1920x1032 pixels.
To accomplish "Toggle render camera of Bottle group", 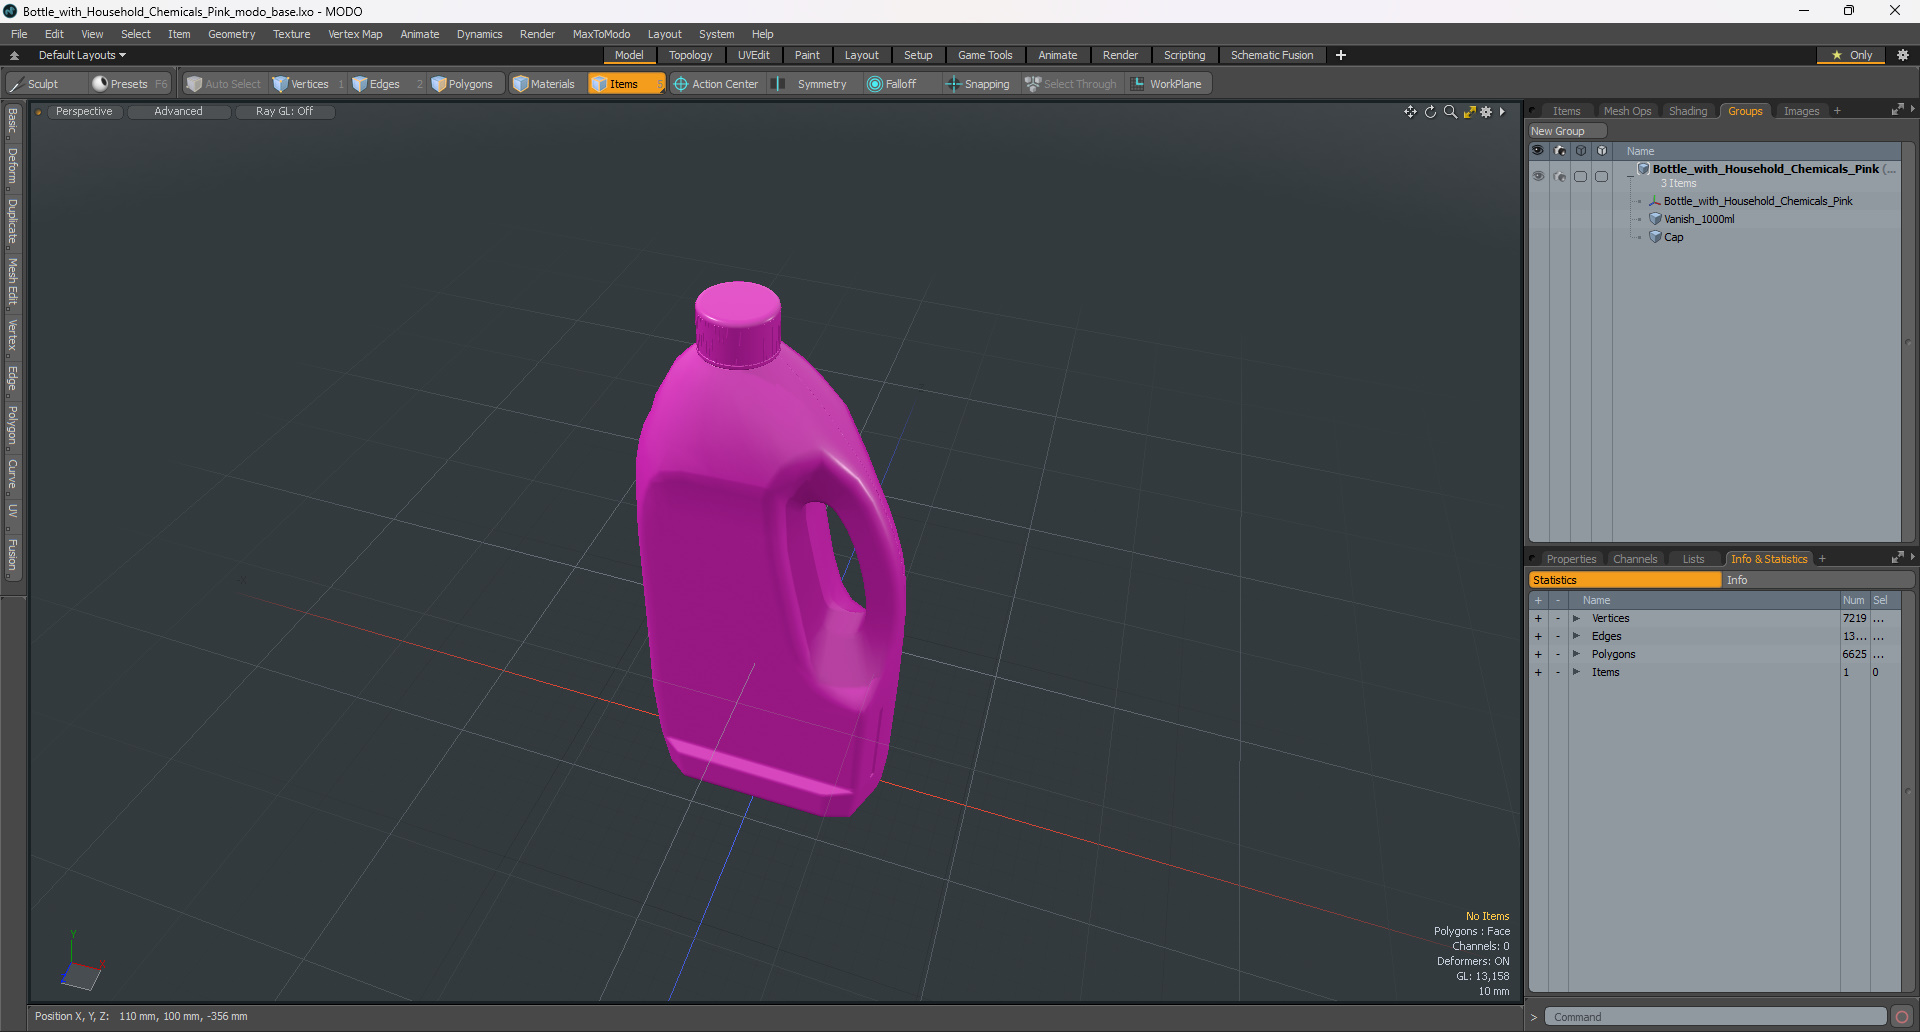I will (x=1560, y=176).
